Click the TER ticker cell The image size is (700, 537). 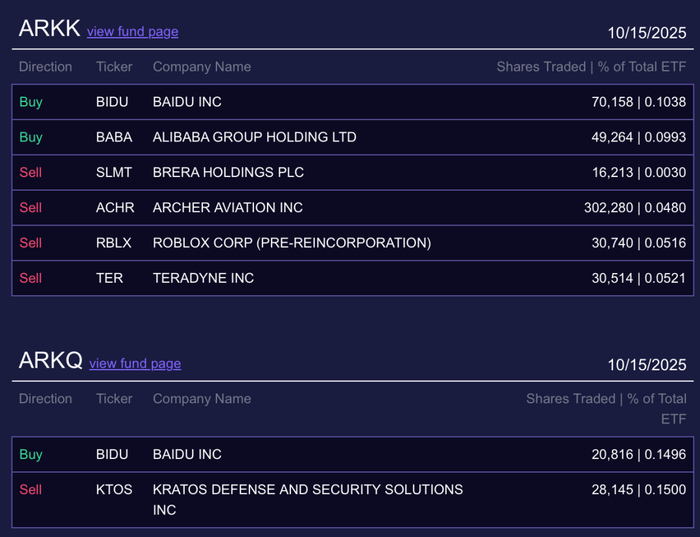[109, 278]
